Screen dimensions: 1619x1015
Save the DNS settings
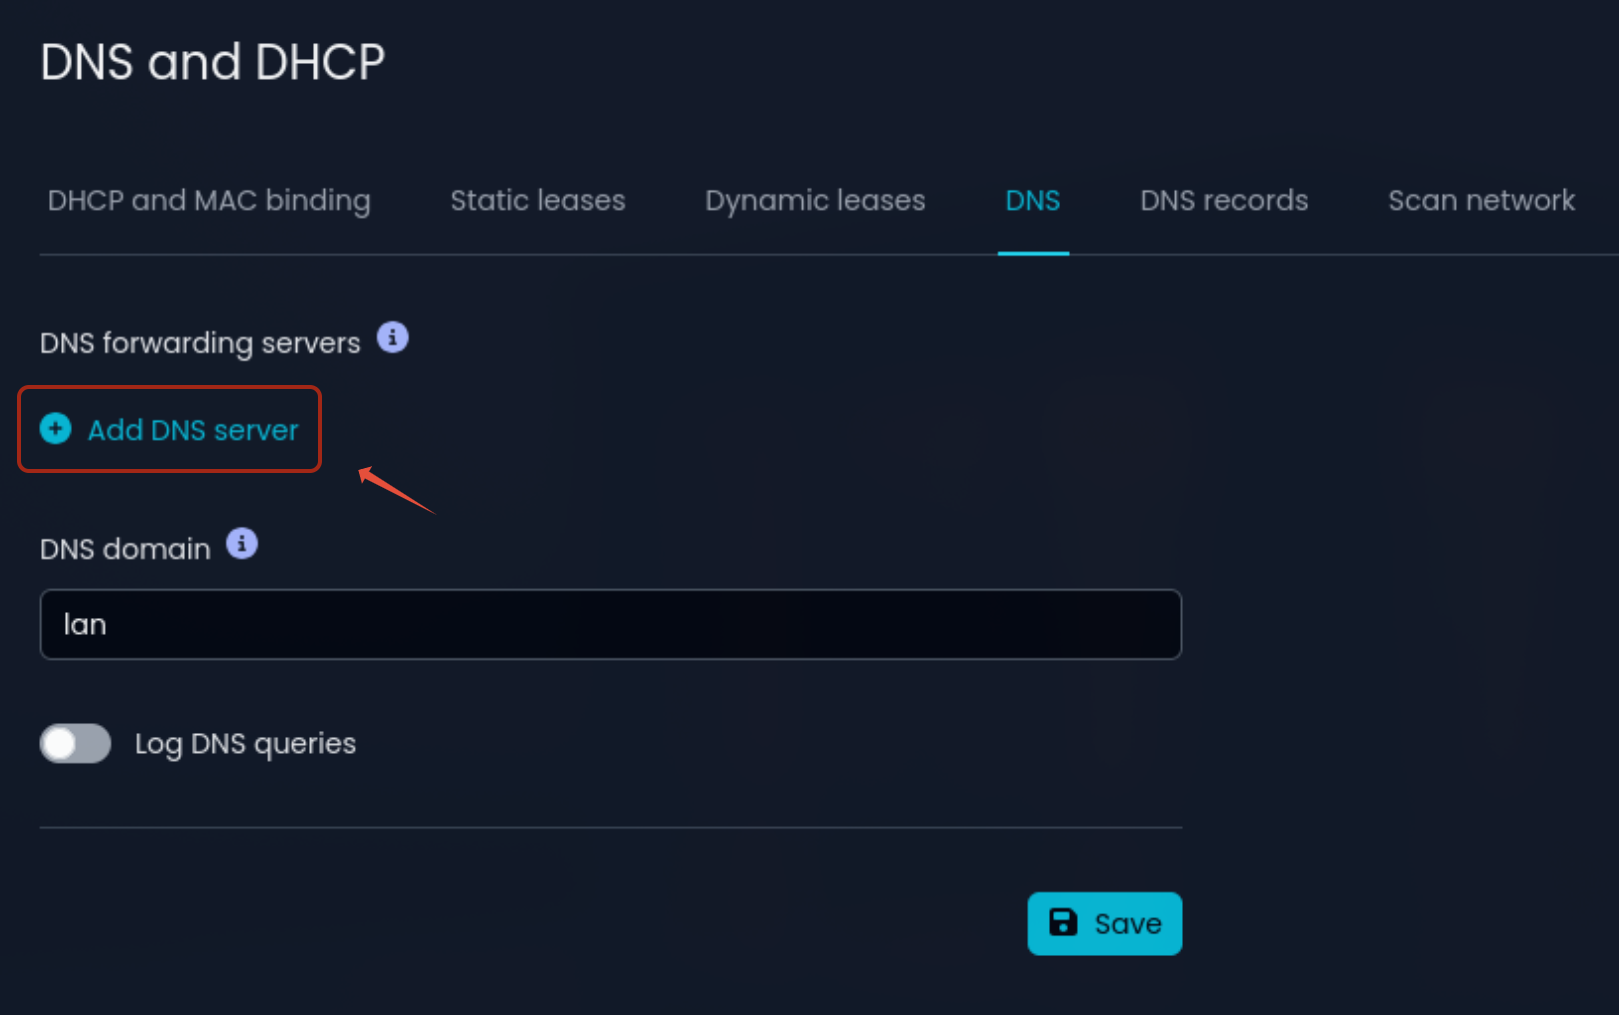click(1105, 923)
